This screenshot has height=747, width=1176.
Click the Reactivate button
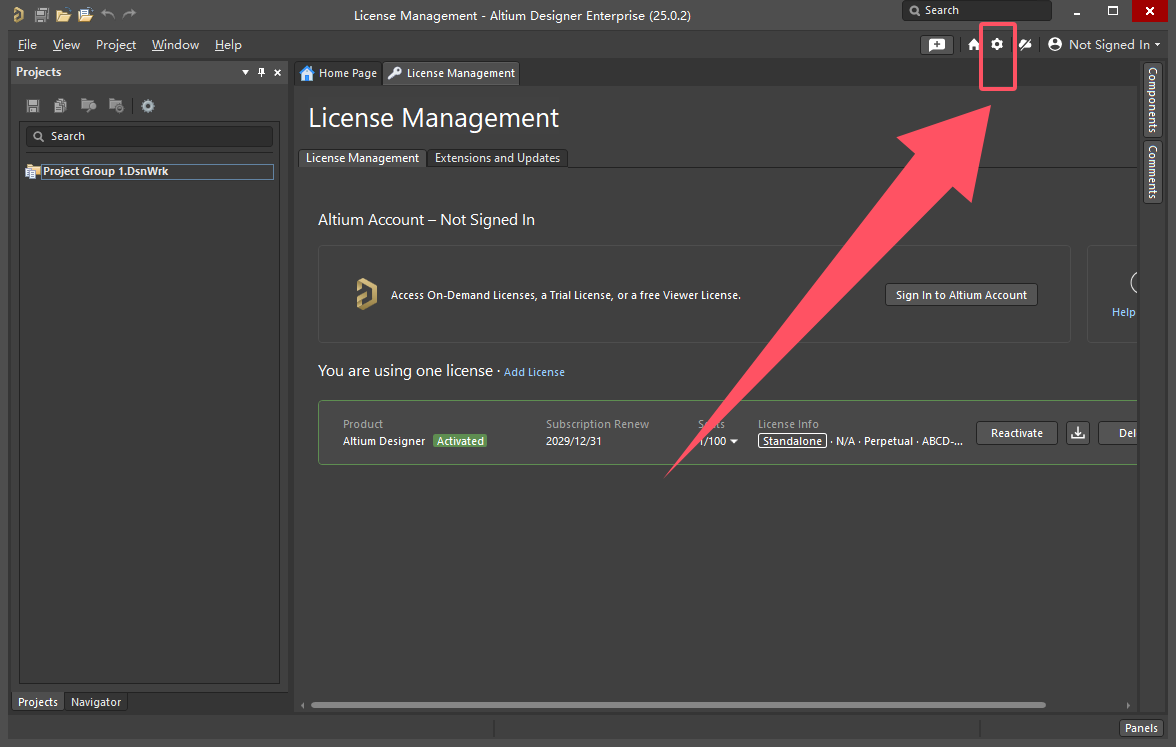point(1016,433)
